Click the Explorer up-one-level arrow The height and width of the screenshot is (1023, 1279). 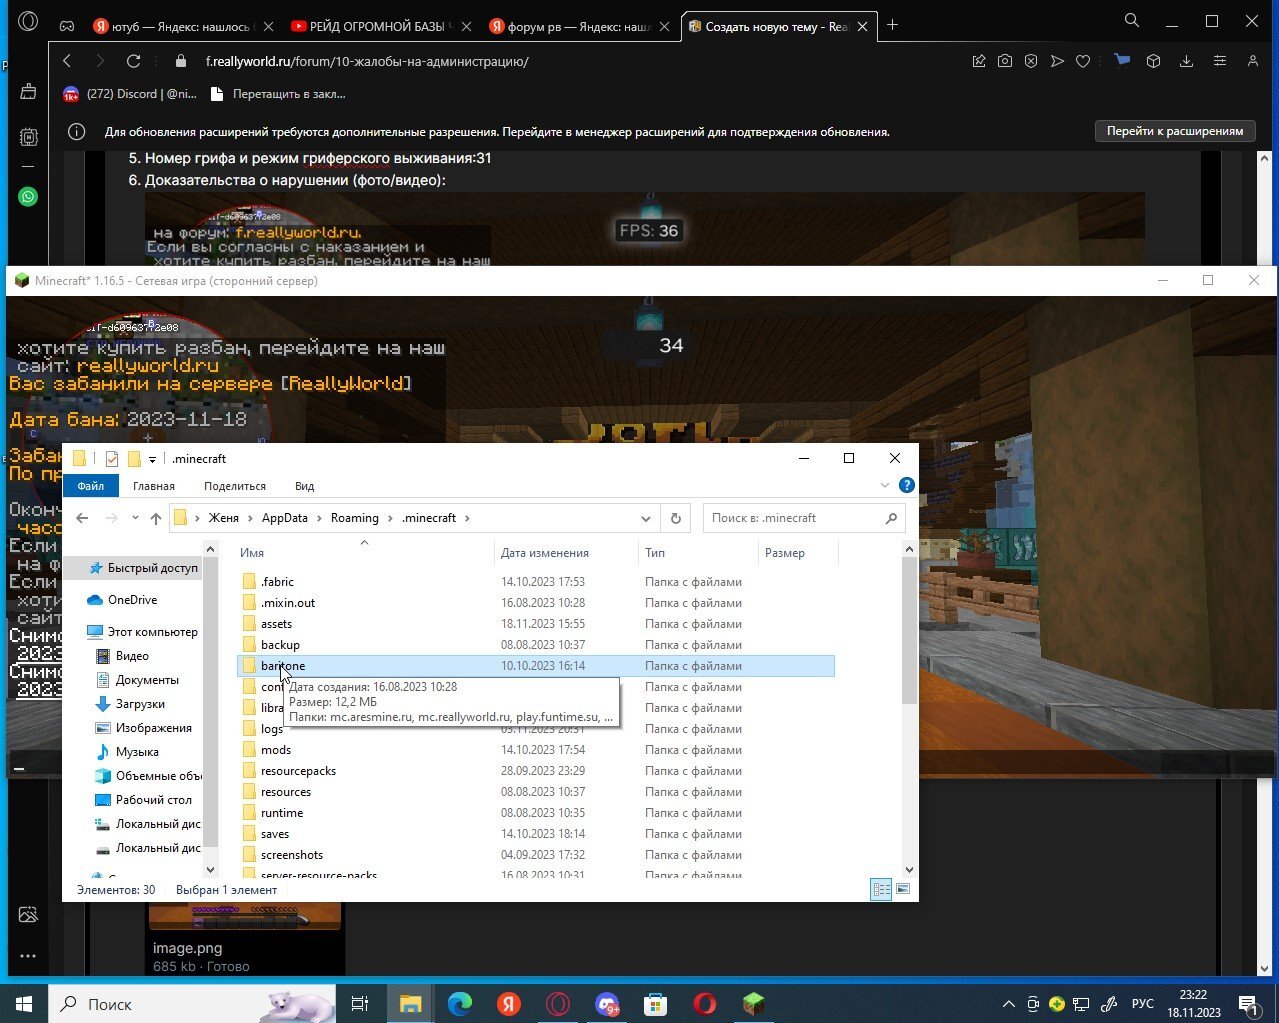tap(156, 518)
